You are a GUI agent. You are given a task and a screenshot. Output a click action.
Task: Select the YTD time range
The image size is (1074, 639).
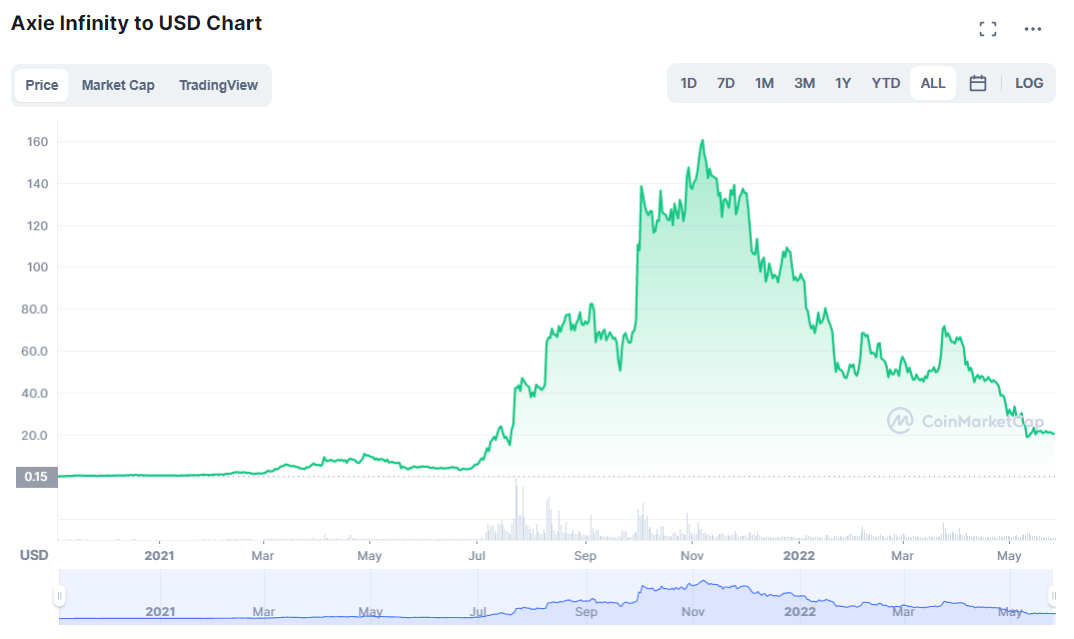[x=886, y=84]
